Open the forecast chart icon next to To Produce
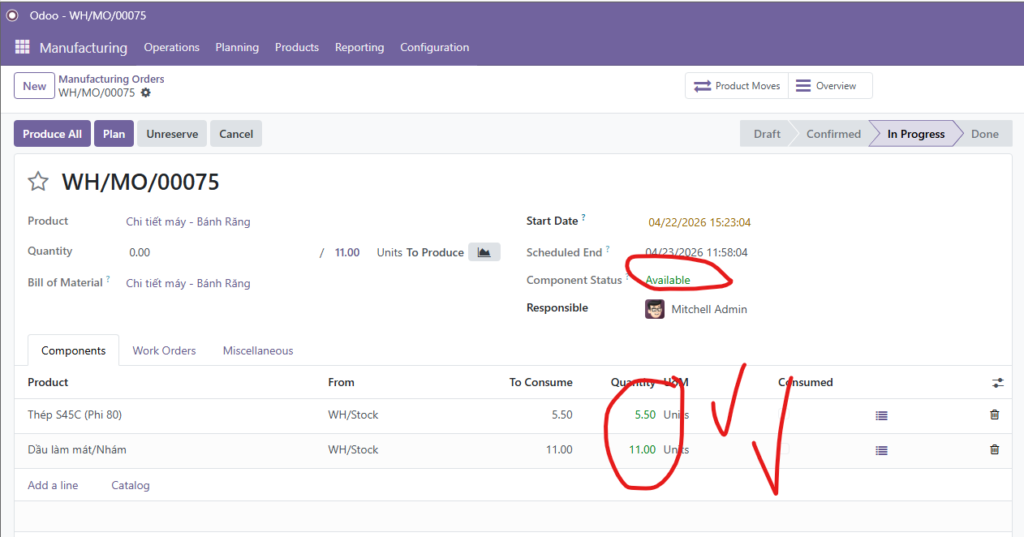The image size is (1024, 537). point(484,252)
